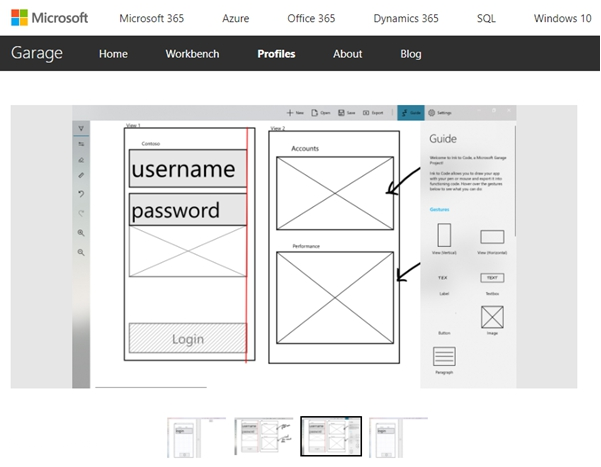Open the SQL link in header
Screen dimensions: 601x467
(486, 18)
